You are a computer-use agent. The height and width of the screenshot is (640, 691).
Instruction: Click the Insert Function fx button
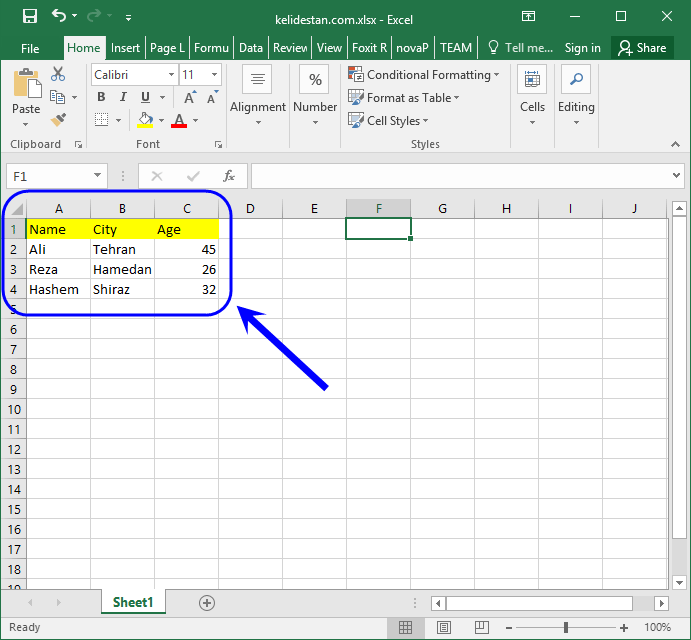[x=229, y=176]
